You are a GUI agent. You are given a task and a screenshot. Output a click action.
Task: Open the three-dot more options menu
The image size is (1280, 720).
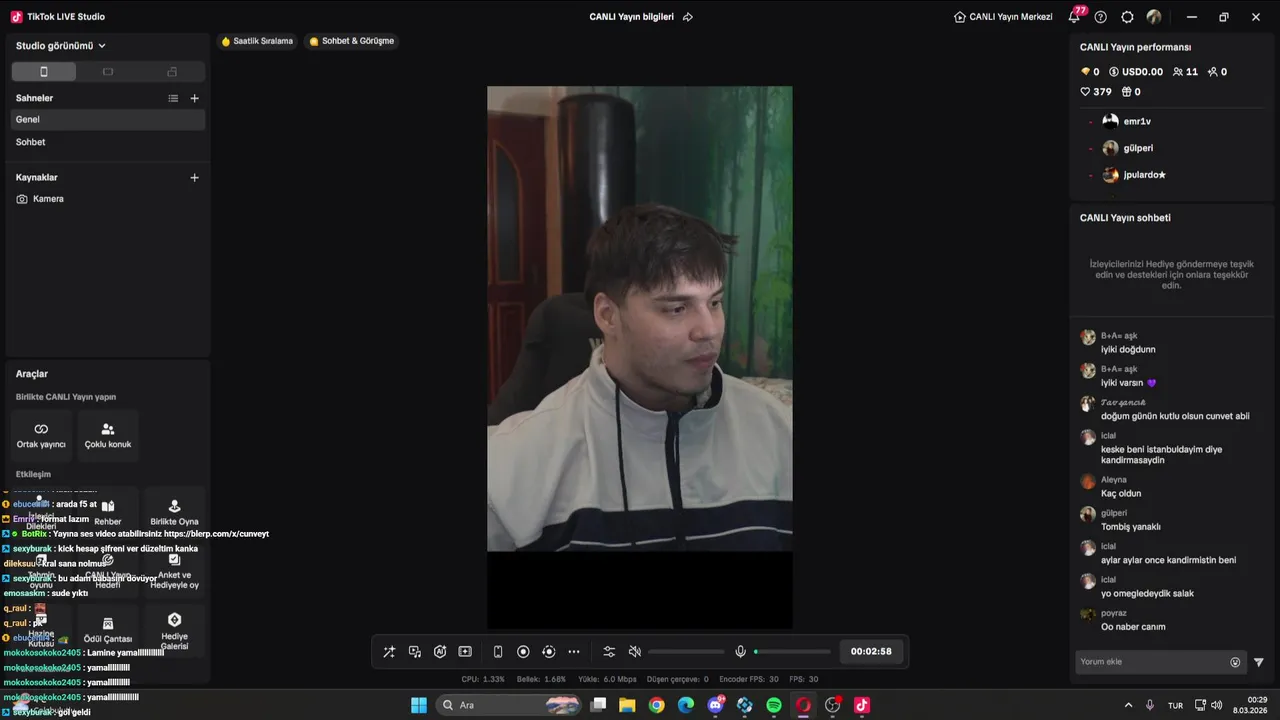coord(574,652)
